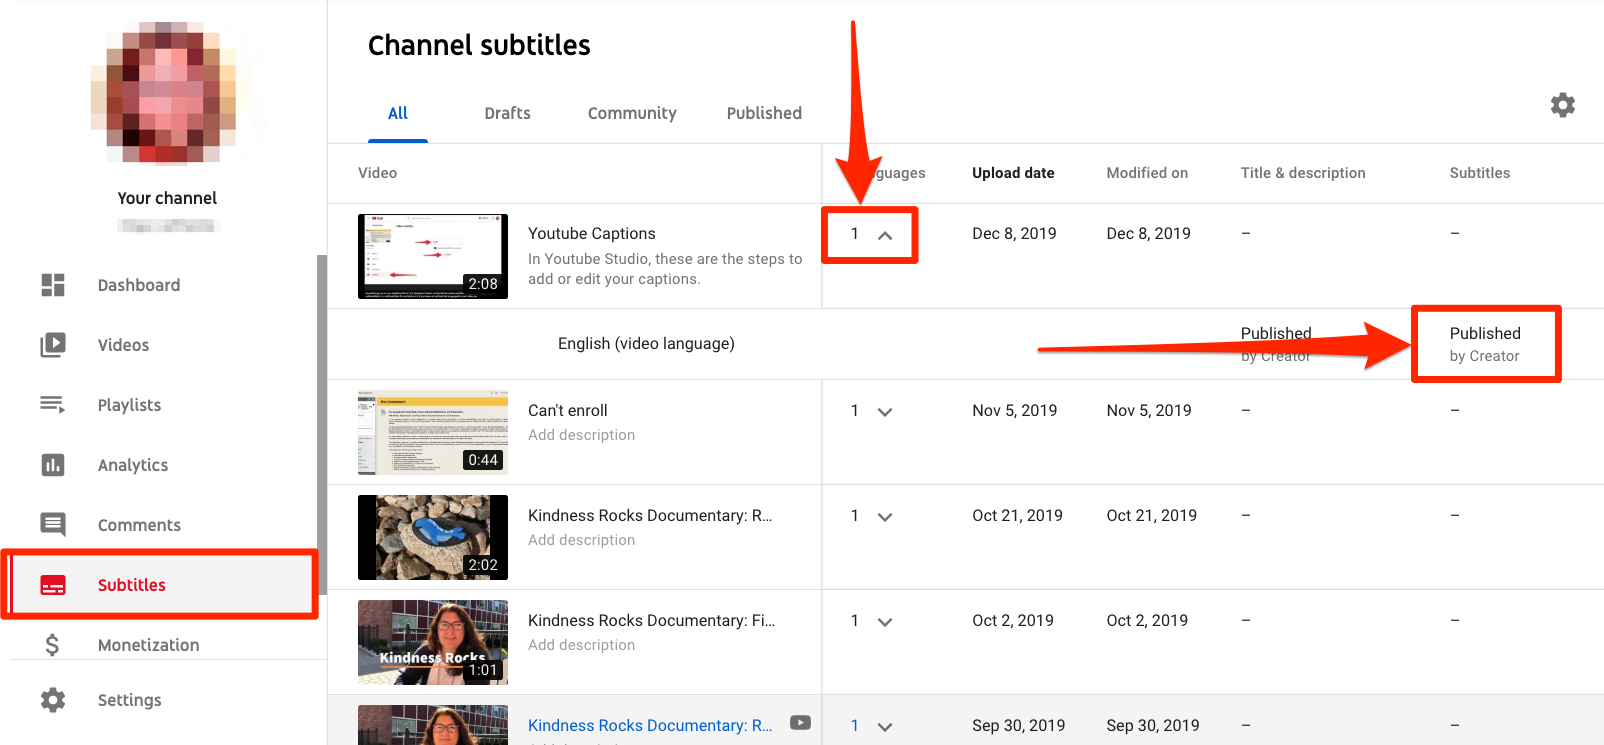Expand languages for Oct 21 Kindness Rocks video
Screen dimensions: 1604x745
tap(884, 516)
